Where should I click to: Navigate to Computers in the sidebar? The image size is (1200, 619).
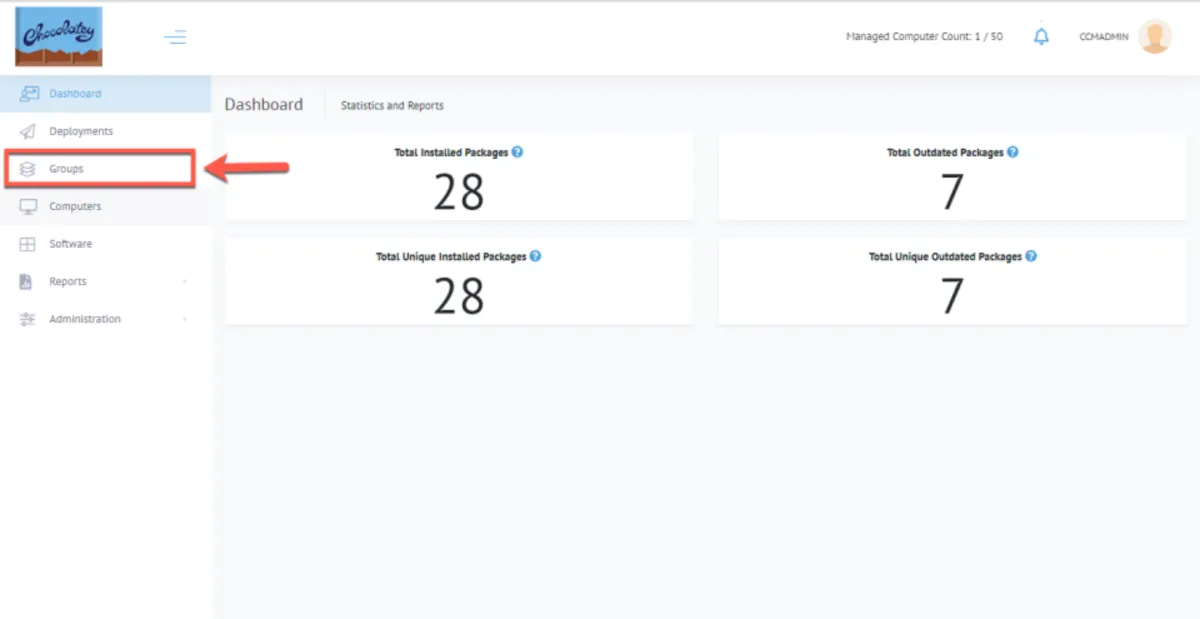click(106, 207)
